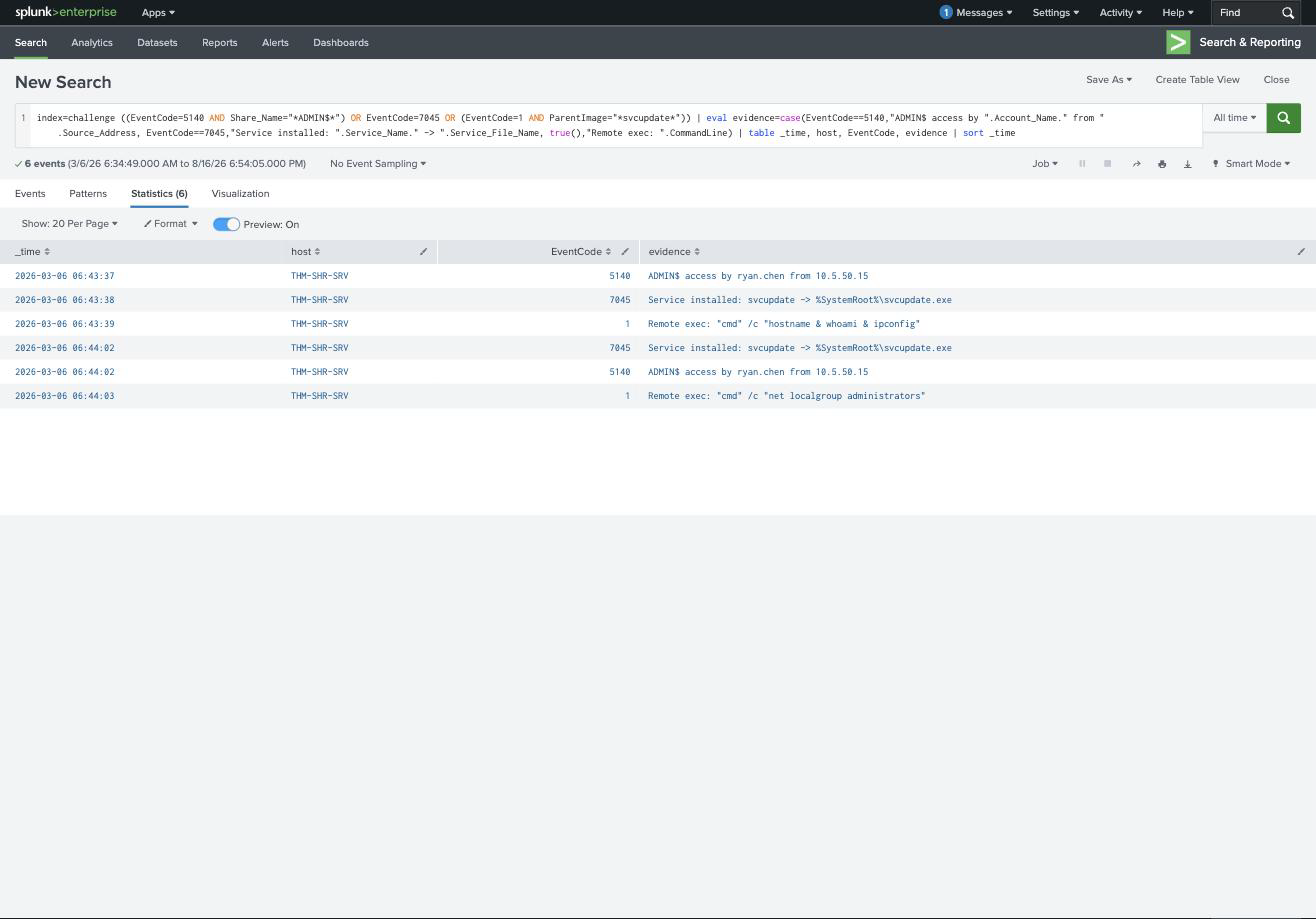Export the search results with download icon
The height and width of the screenshot is (919, 1316).
pyautogui.click(x=1188, y=164)
